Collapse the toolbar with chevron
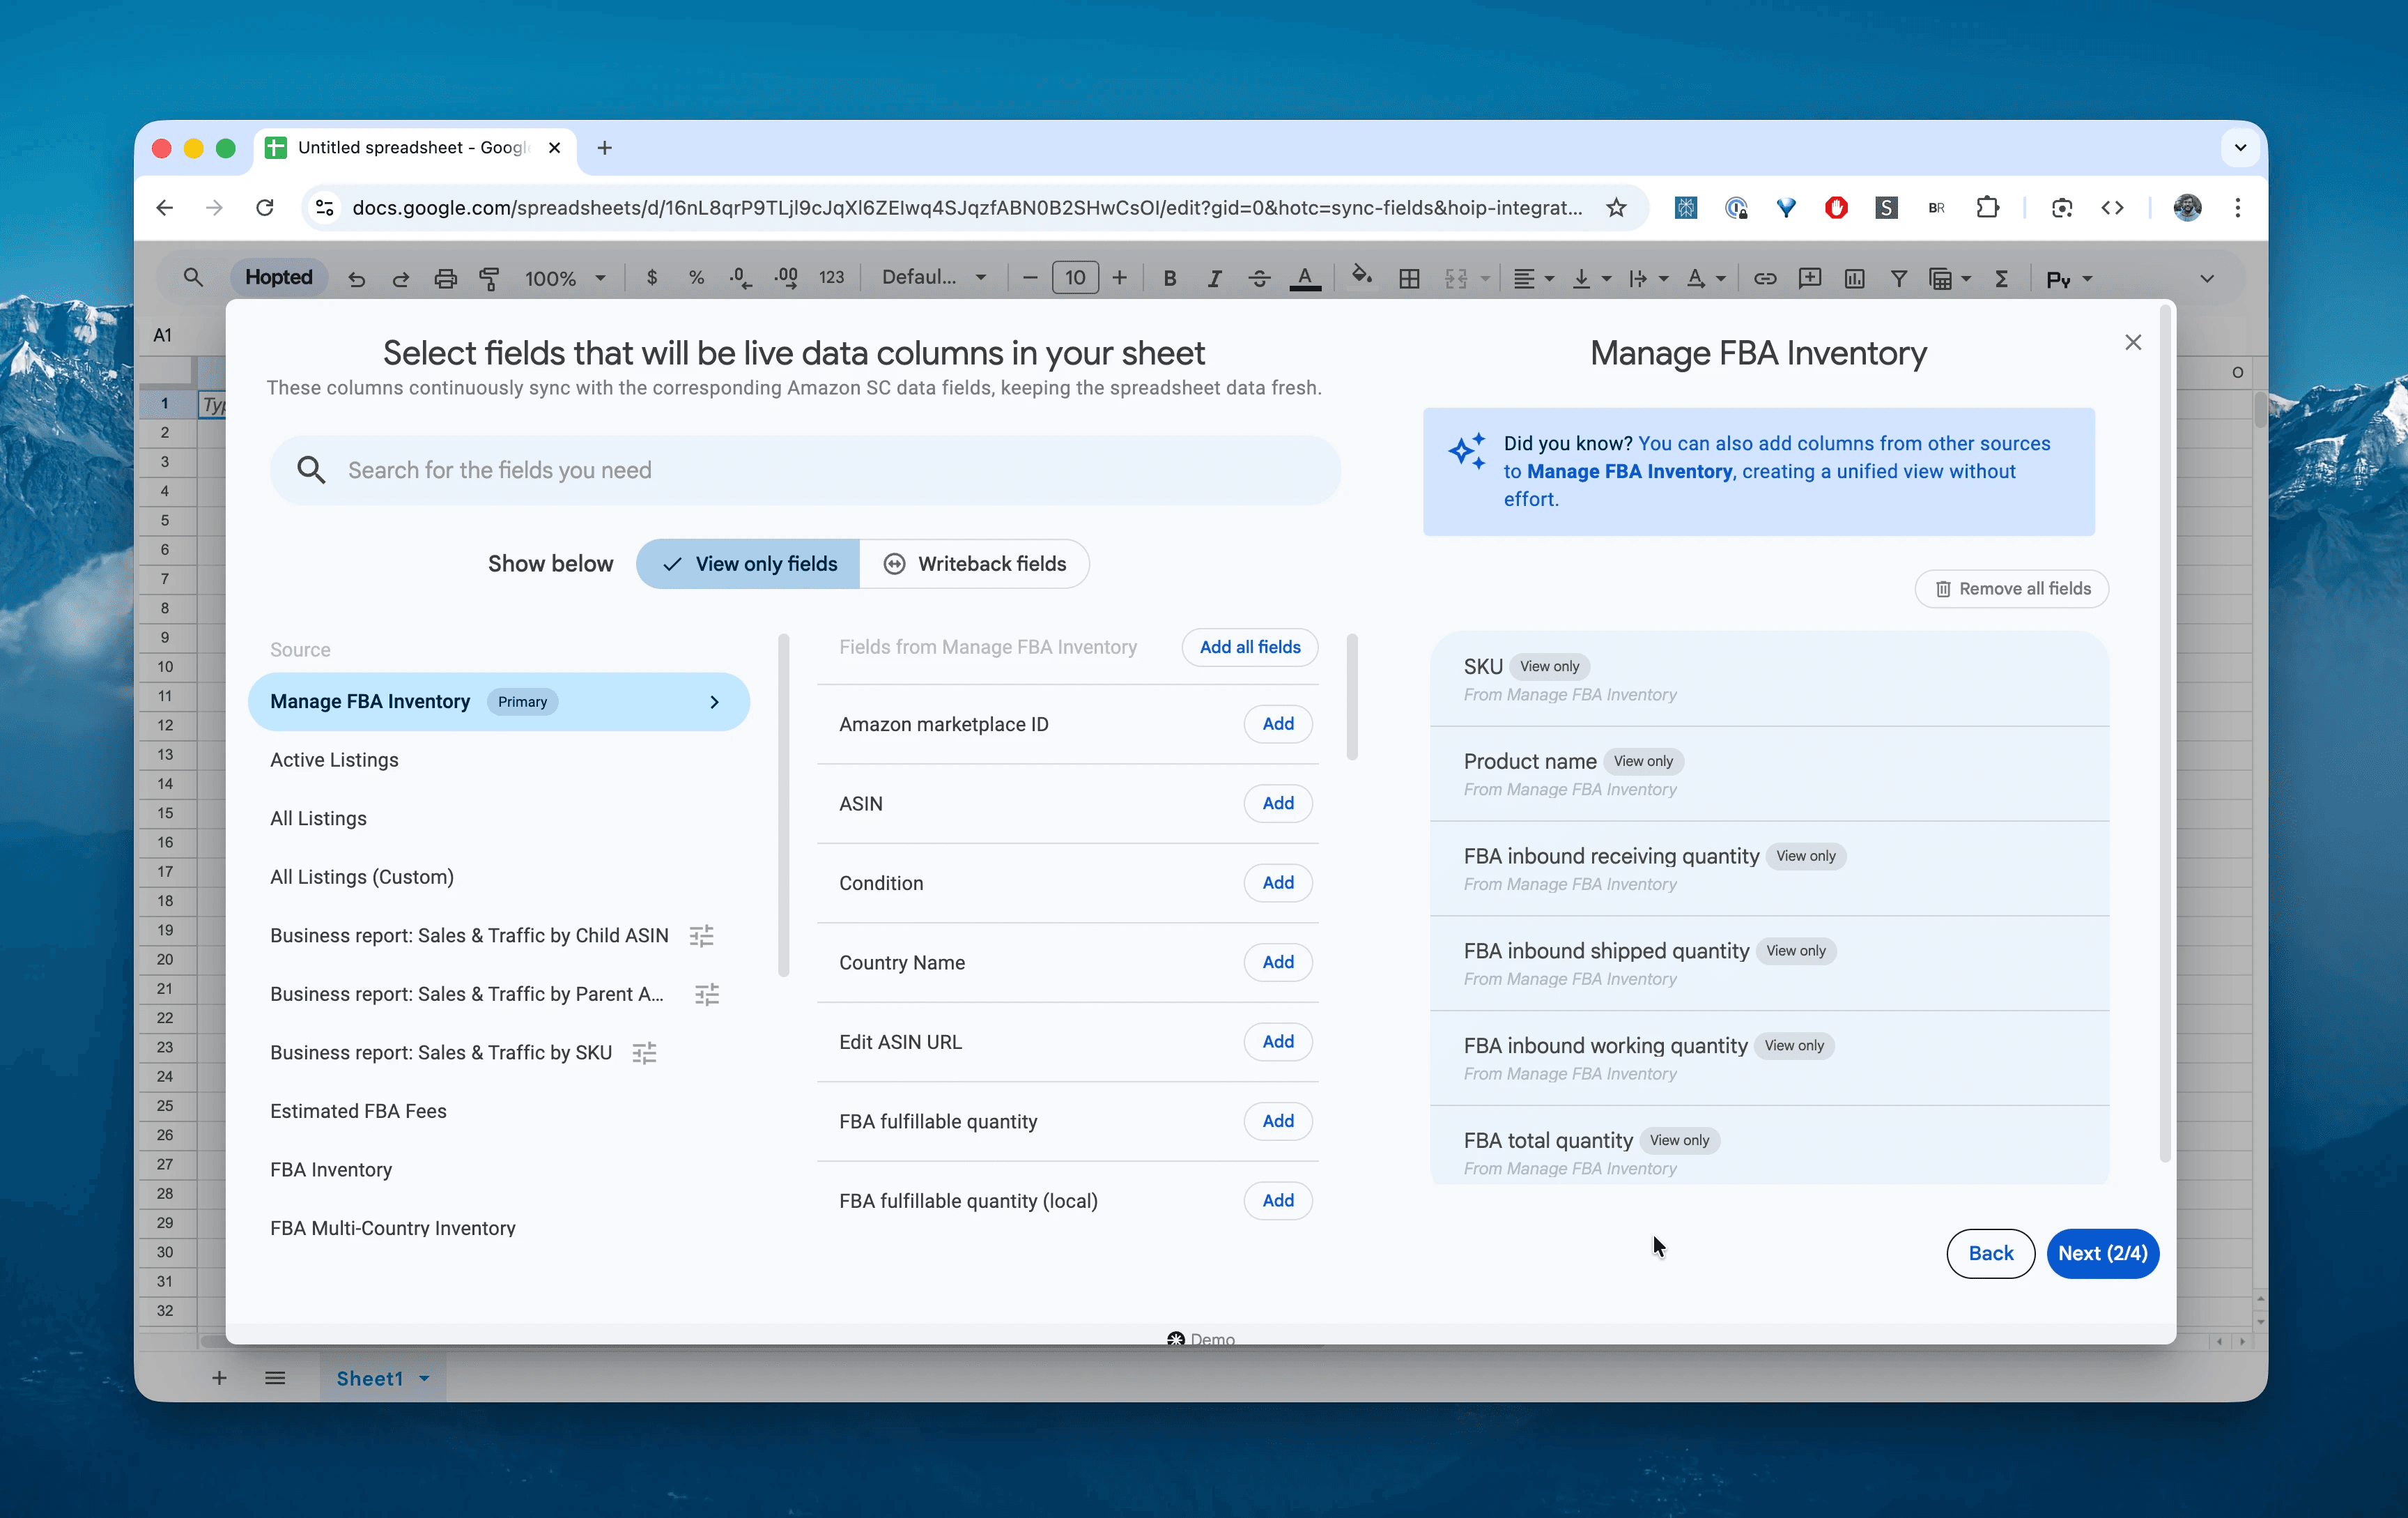Screen dimensions: 2408x1518 click(2207, 279)
